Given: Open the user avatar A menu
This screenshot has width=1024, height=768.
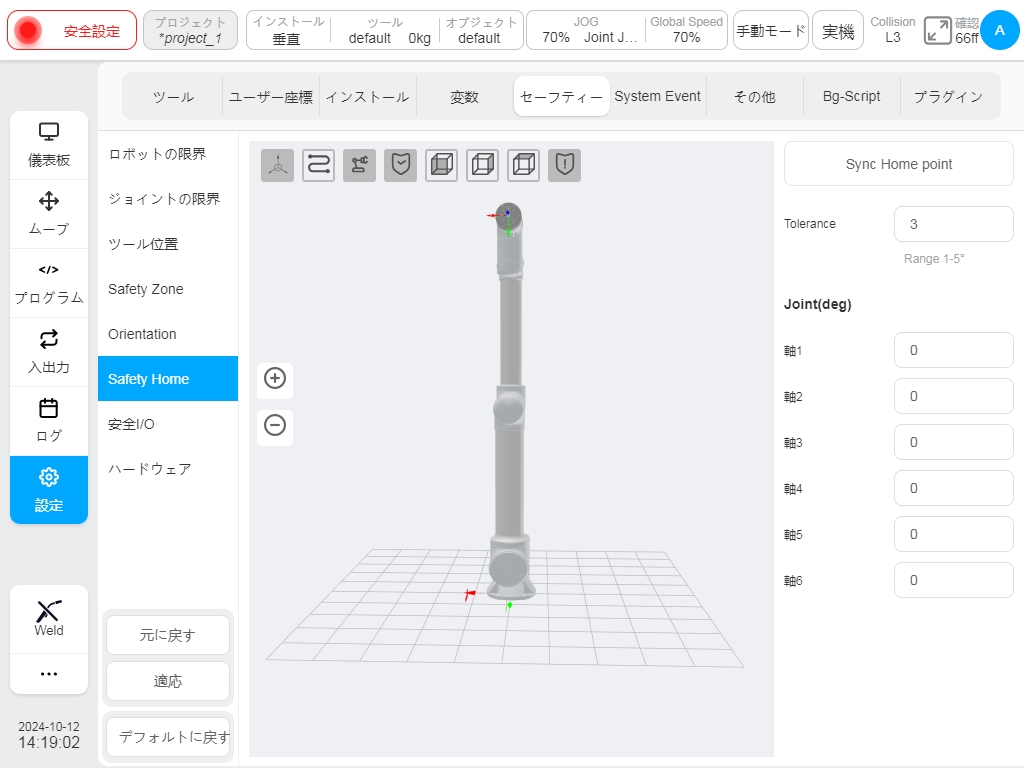Looking at the screenshot, I should [x=999, y=30].
